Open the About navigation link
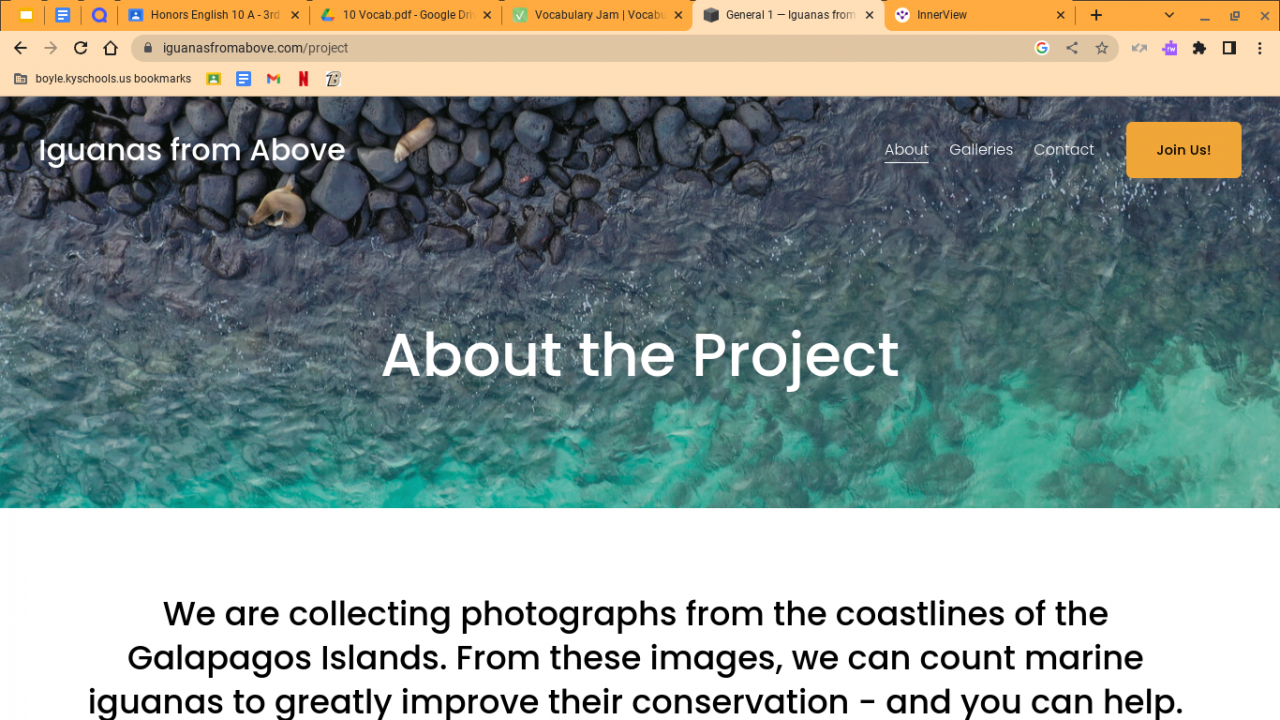 tap(906, 150)
